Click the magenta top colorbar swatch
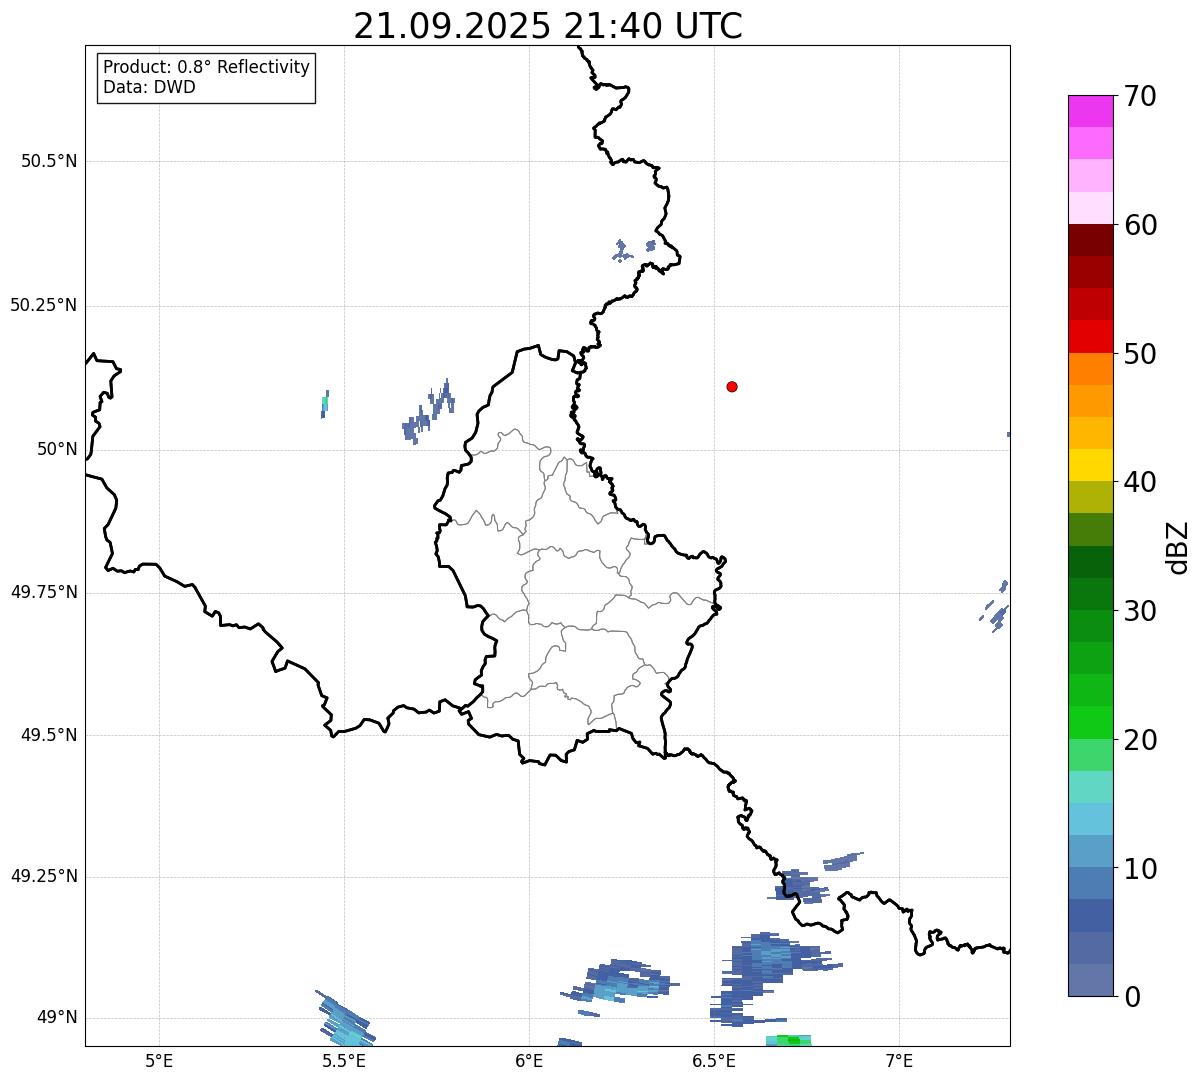 1090,111
